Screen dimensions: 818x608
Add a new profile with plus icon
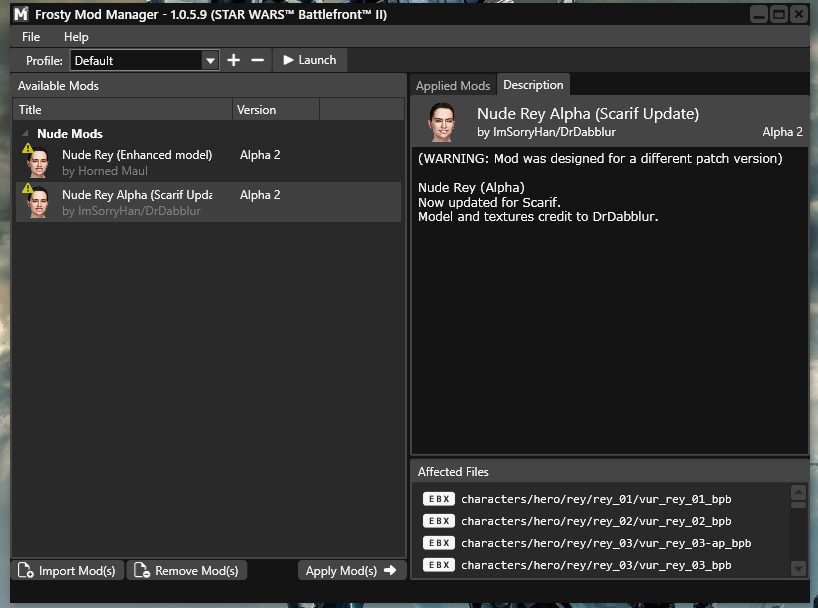click(x=234, y=60)
